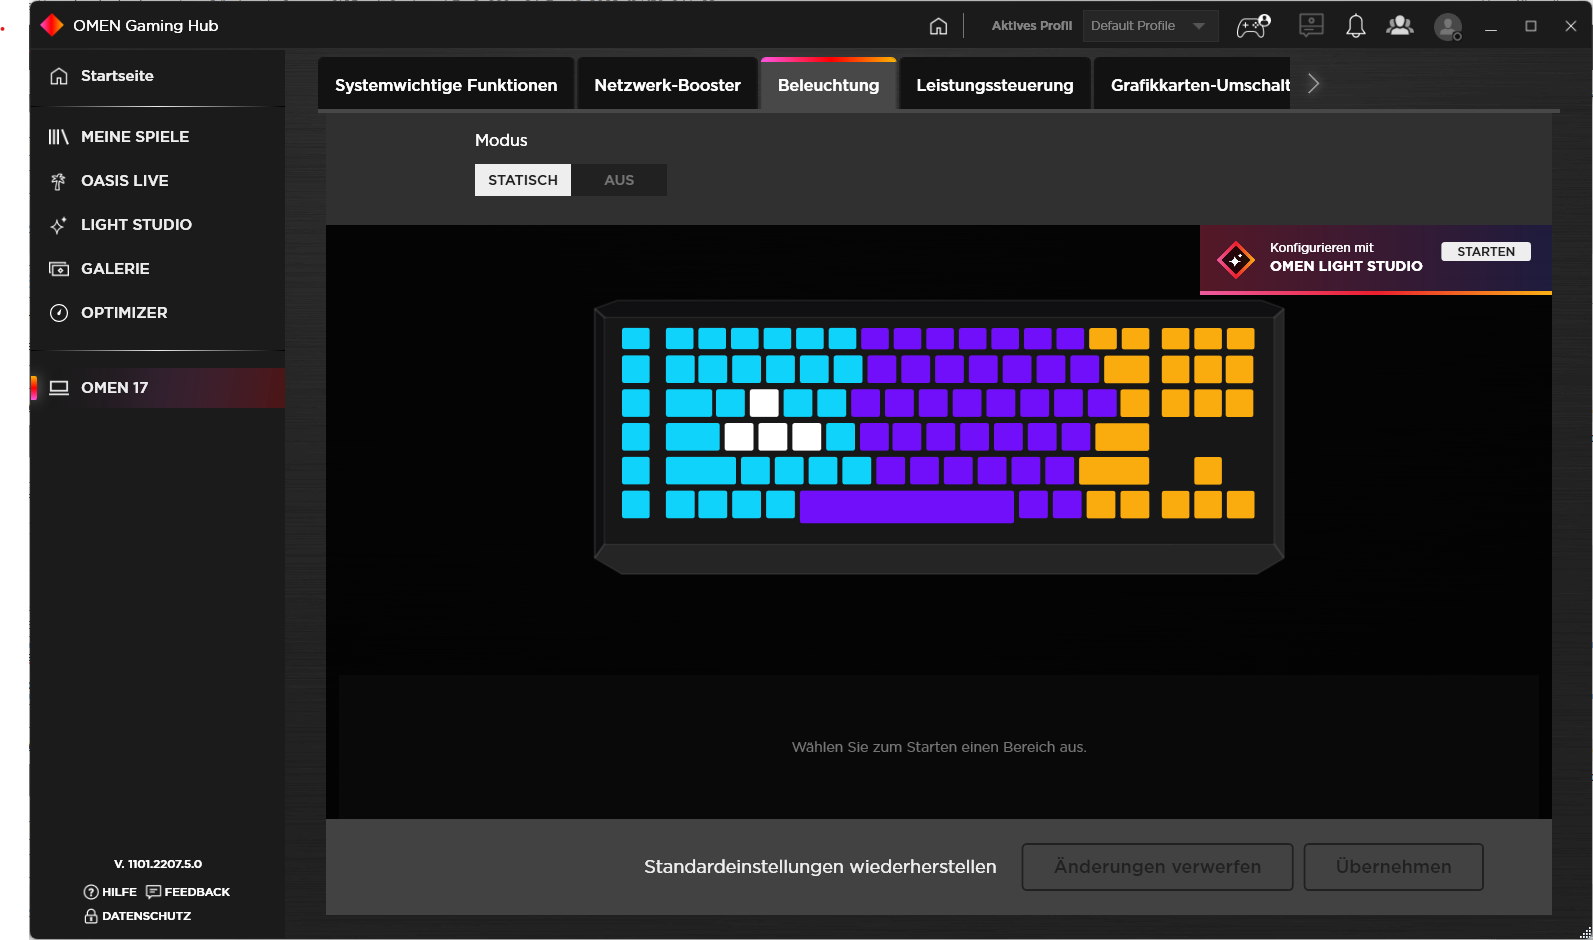The width and height of the screenshot is (1593, 940).
Task: Click STARTEN to launch OMEN Light Studio
Action: pos(1486,252)
